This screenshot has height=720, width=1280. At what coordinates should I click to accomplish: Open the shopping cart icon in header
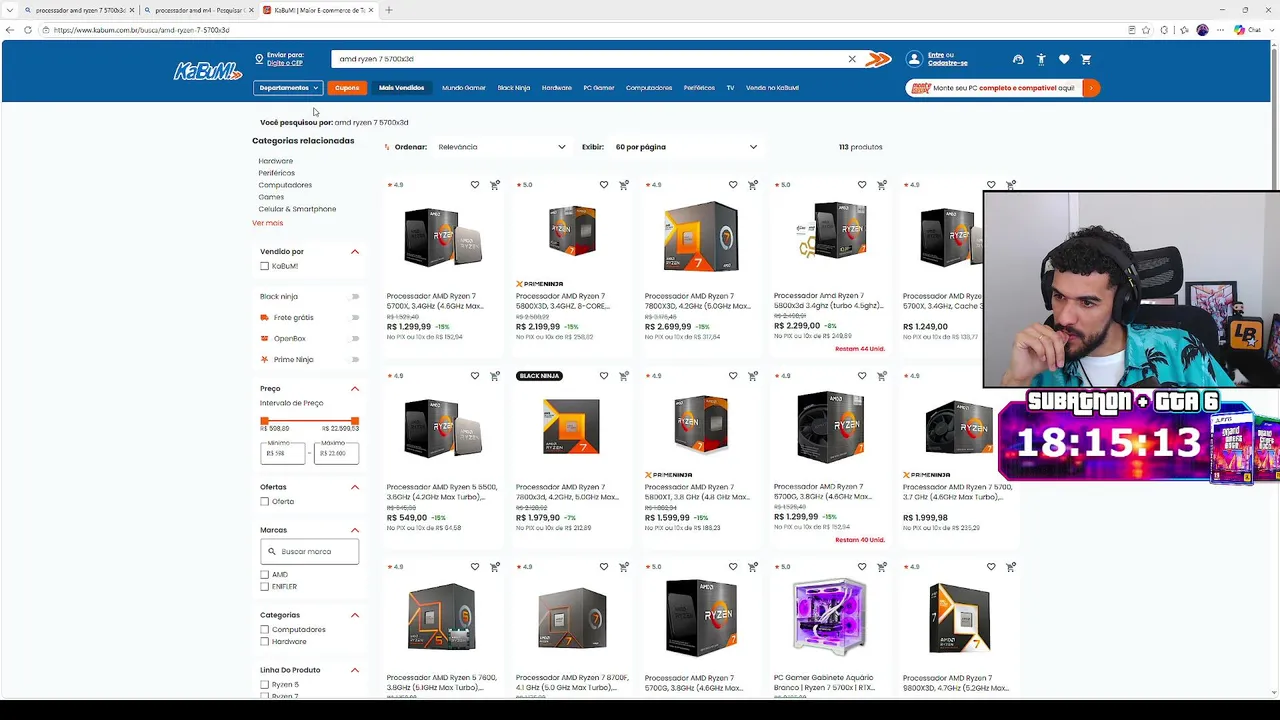click(1086, 60)
